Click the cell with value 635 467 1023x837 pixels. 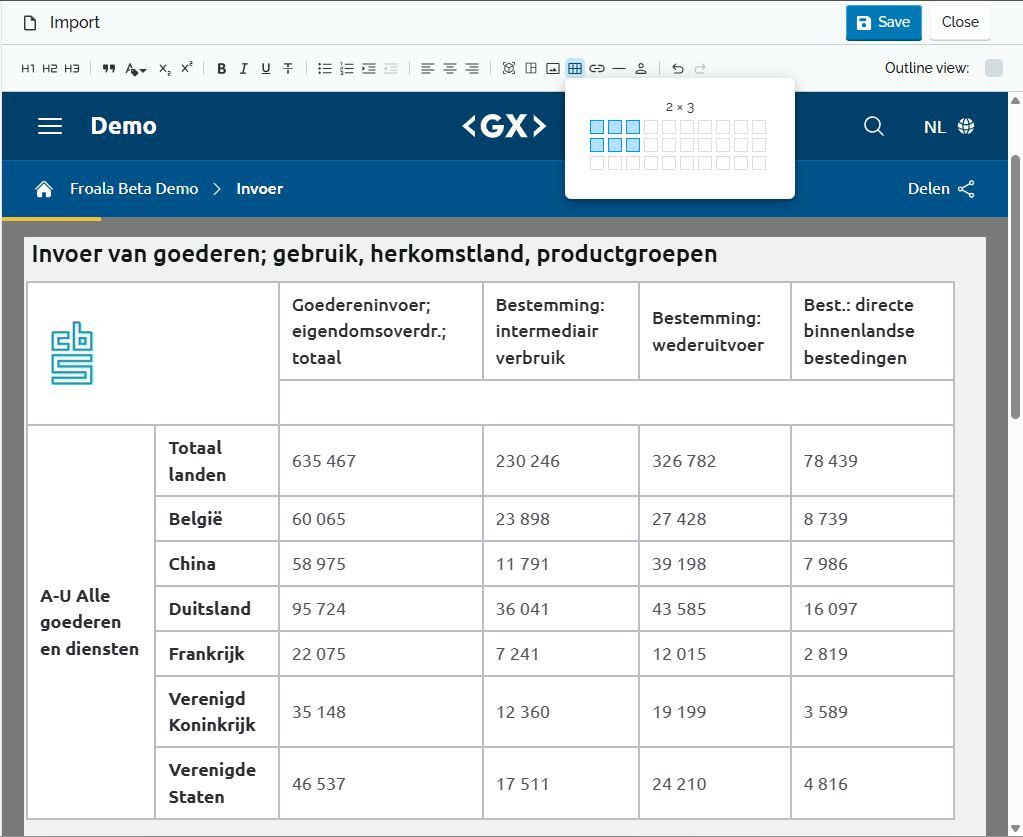tap(381, 461)
